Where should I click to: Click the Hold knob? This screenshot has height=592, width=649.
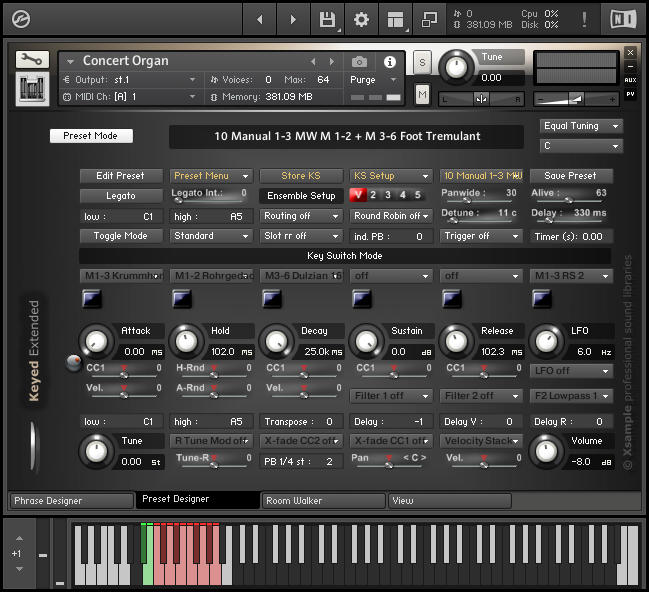pos(186,342)
